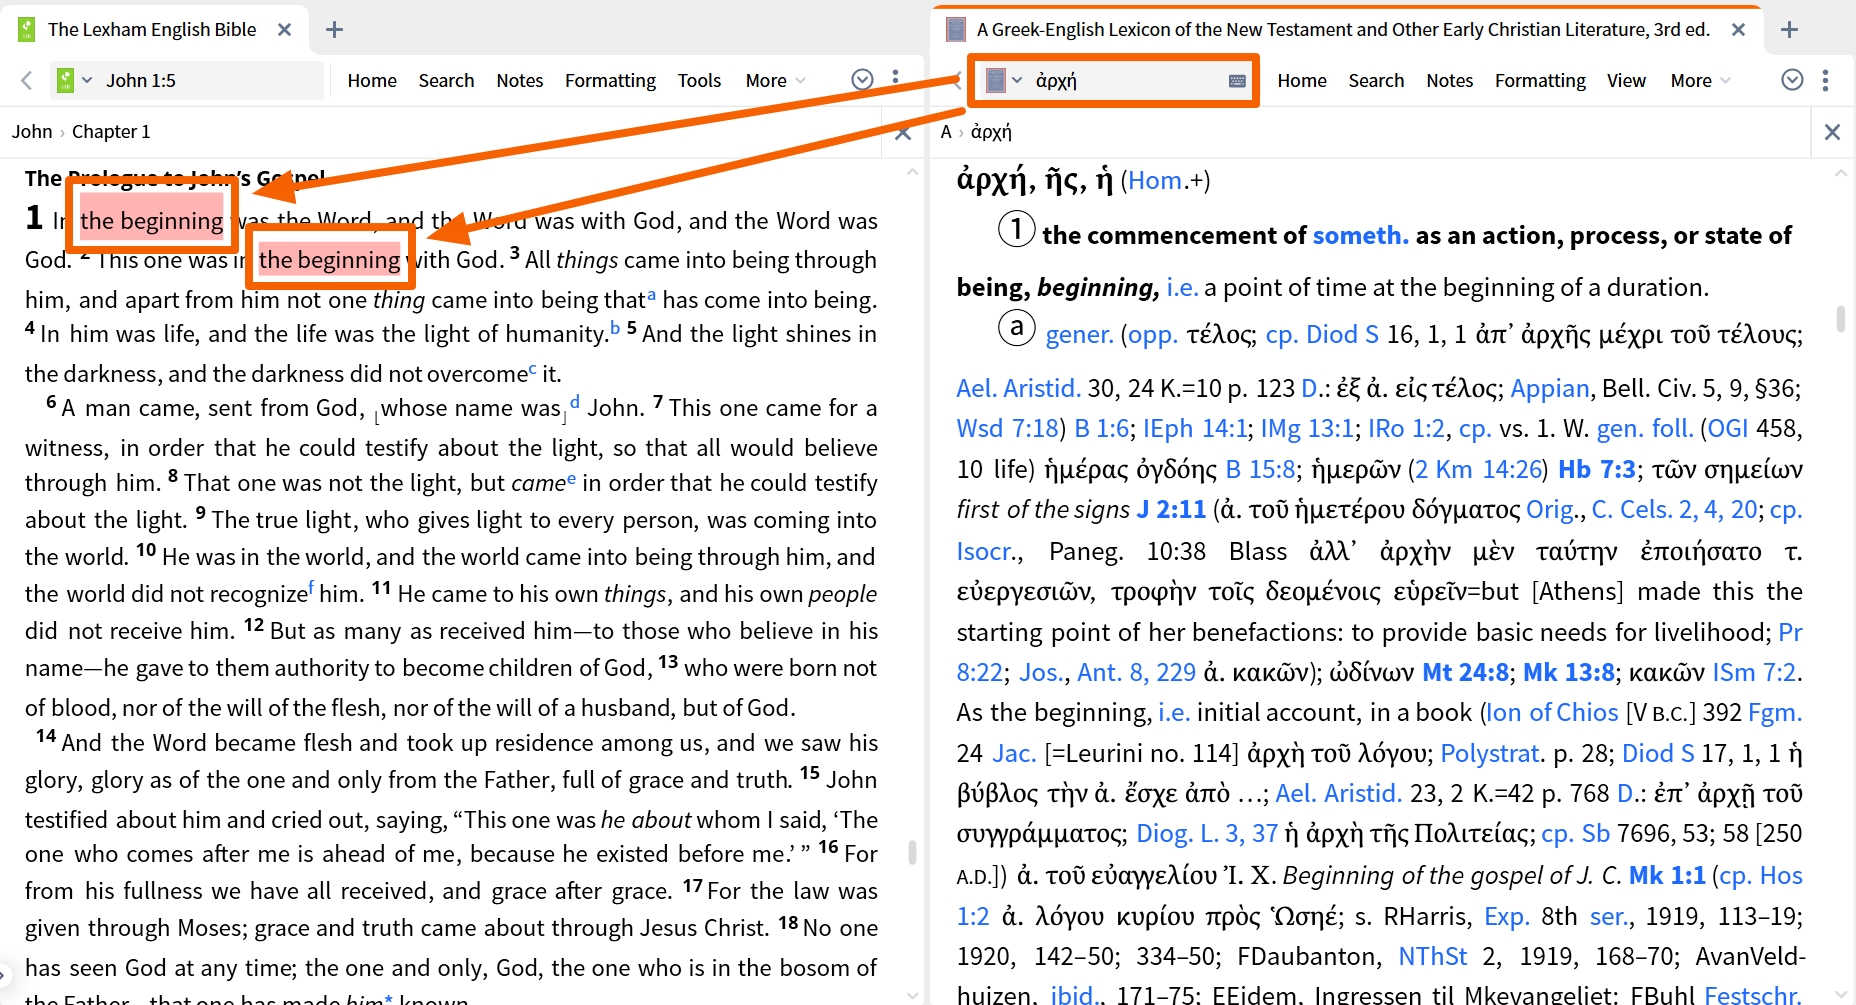The image size is (1856, 1005).
Task: Open View menu in lexicon panel
Action: point(1626,80)
